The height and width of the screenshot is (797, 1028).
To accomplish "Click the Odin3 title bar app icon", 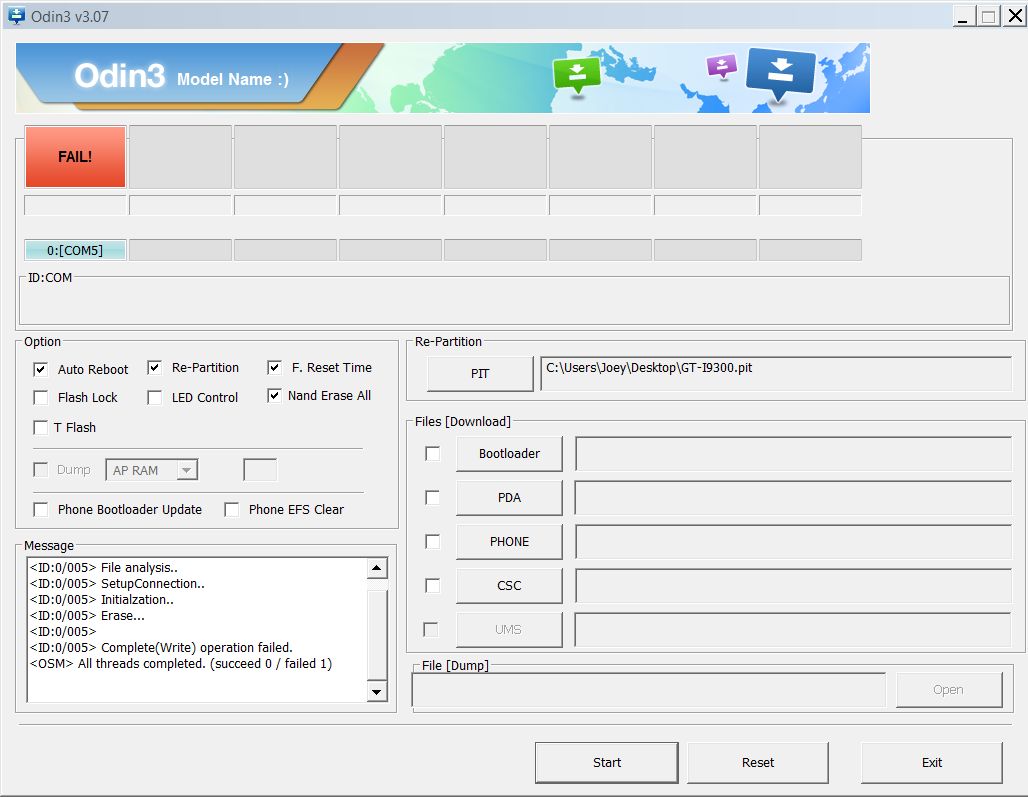I will 15,15.
